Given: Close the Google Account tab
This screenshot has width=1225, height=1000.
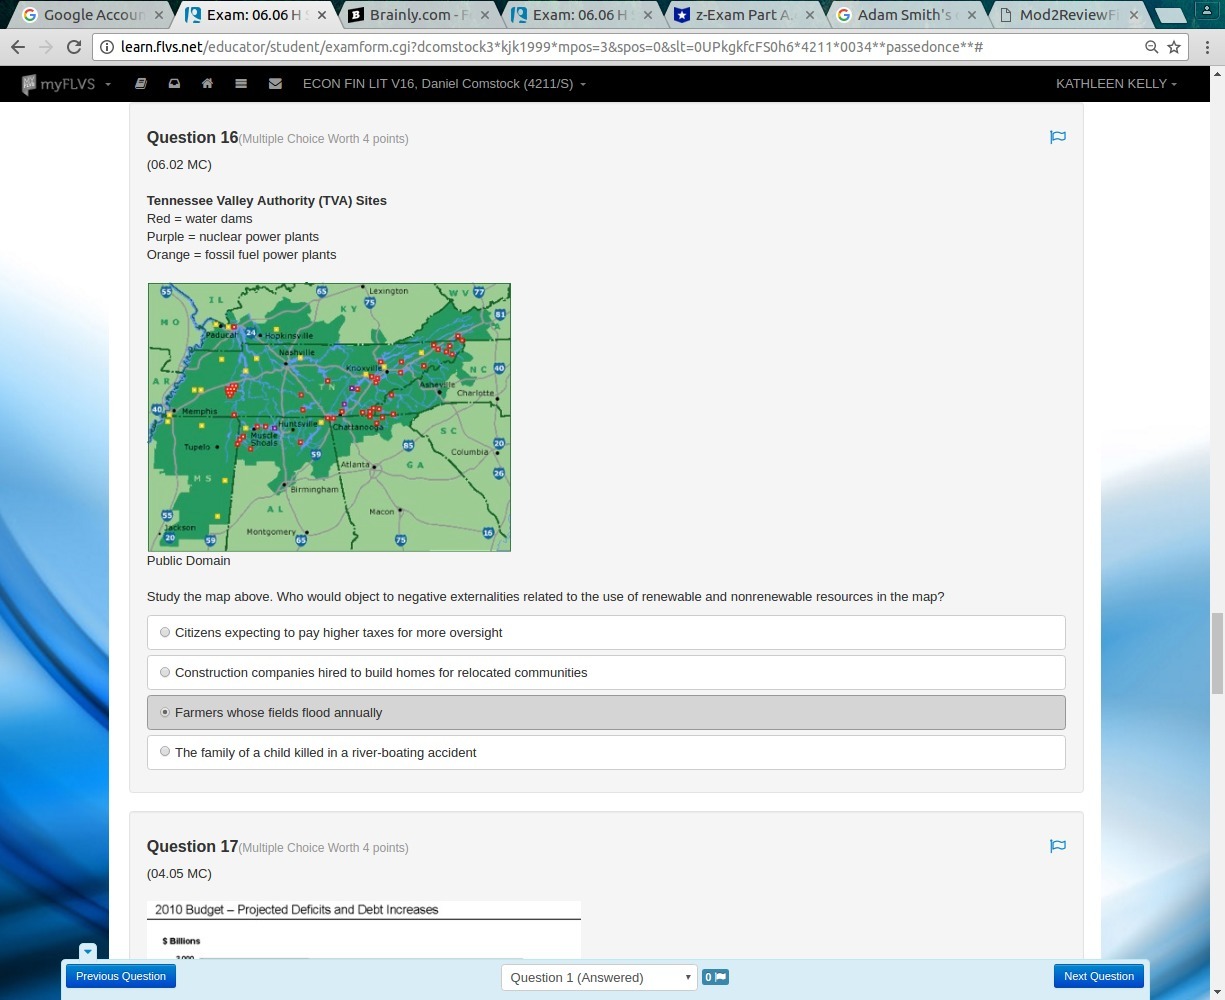Looking at the screenshot, I should point(158,15).
